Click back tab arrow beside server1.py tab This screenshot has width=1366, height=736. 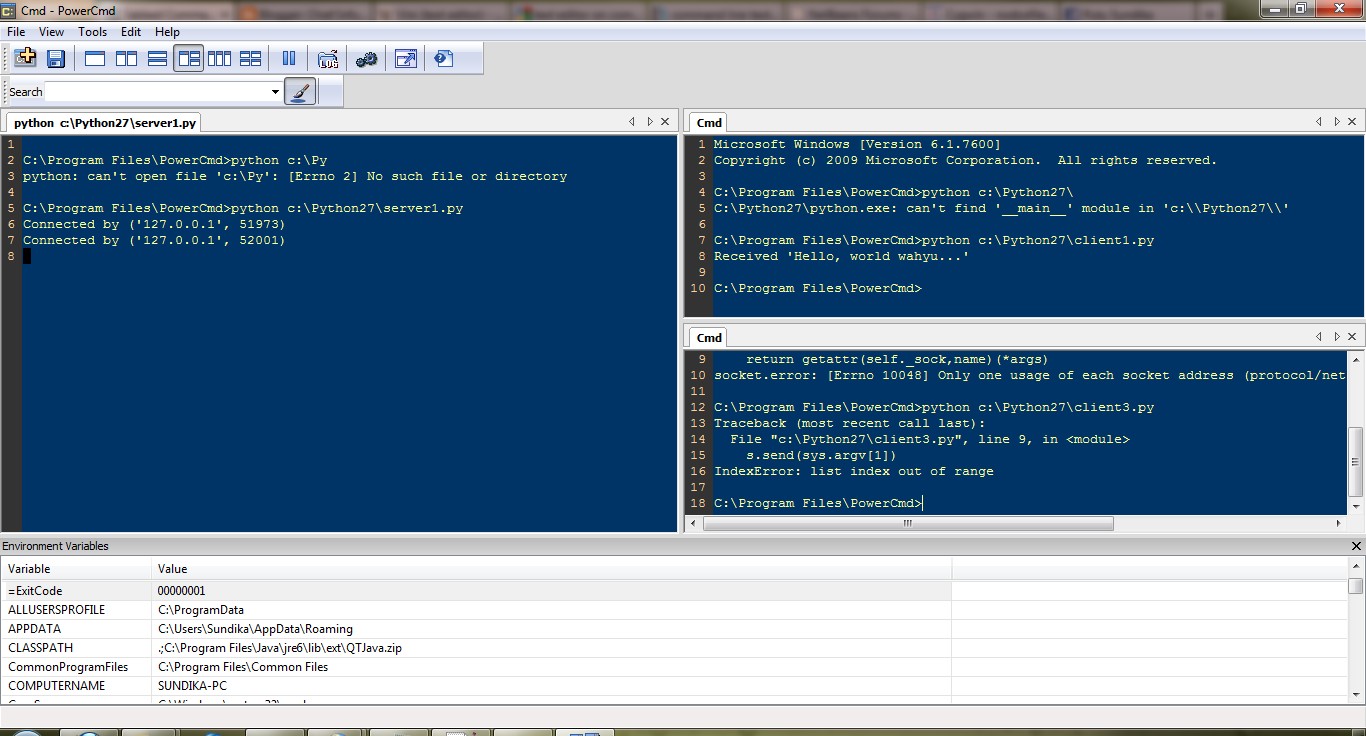point(631,121)
